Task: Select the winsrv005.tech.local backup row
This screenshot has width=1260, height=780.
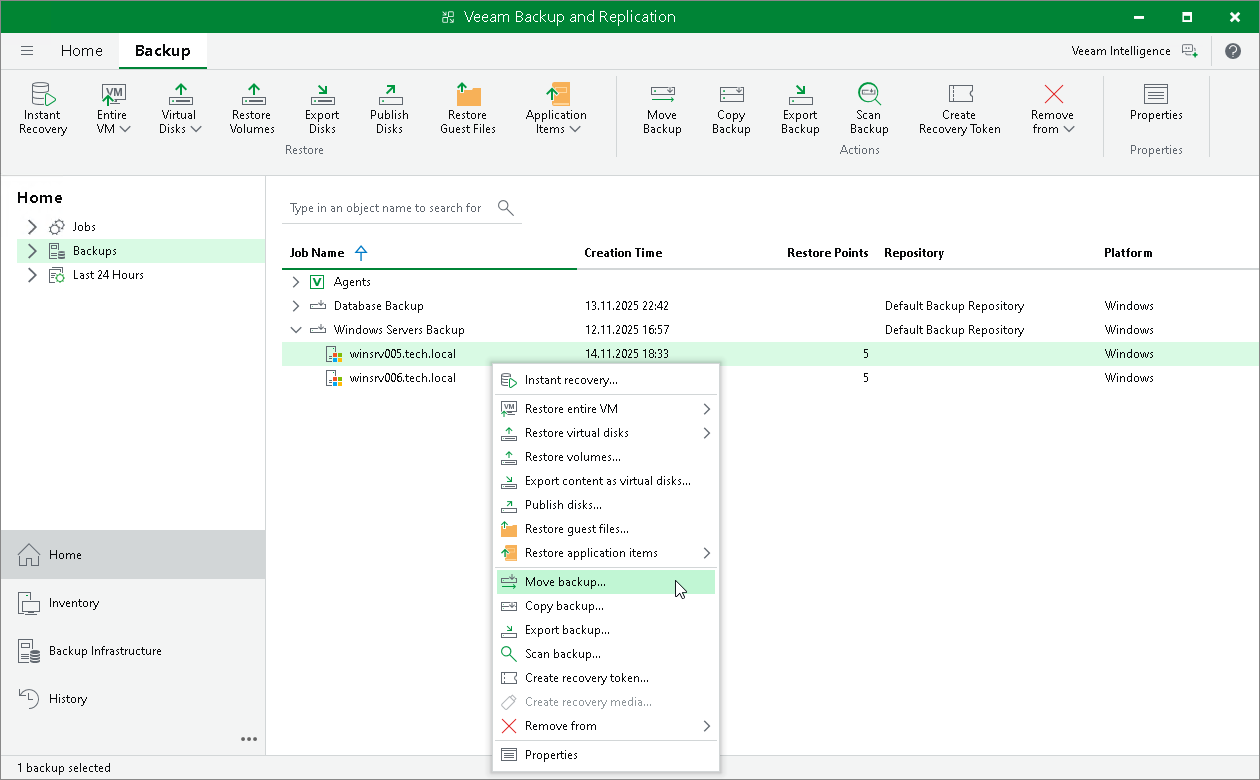Action: coord(770,354)
